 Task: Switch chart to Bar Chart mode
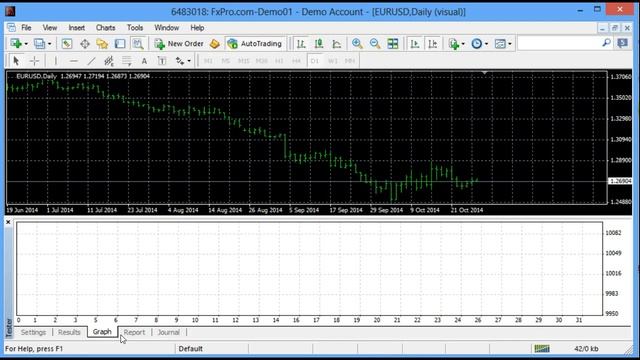click(301, 44)
